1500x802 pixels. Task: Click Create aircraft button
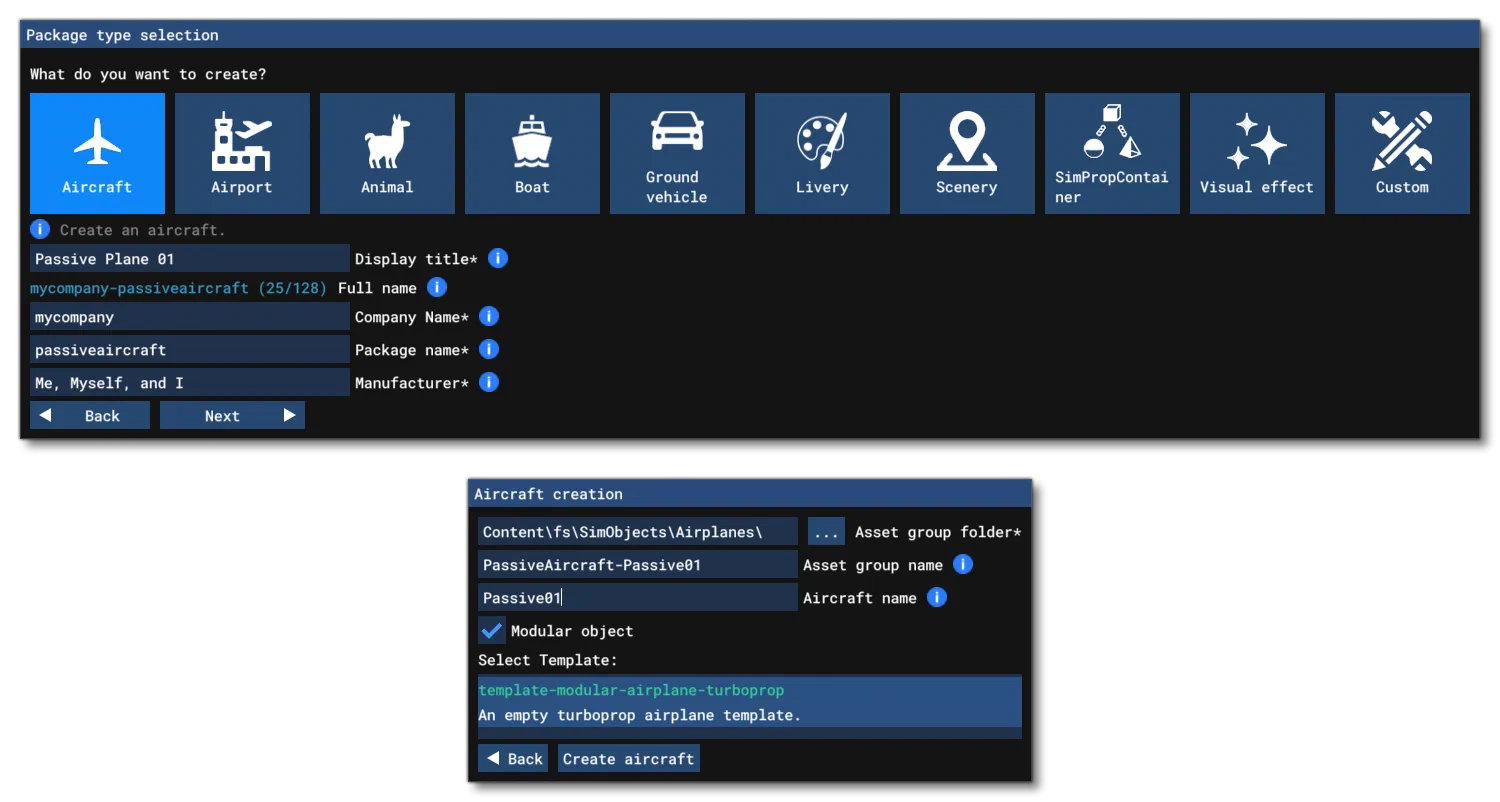coord(628,758)
